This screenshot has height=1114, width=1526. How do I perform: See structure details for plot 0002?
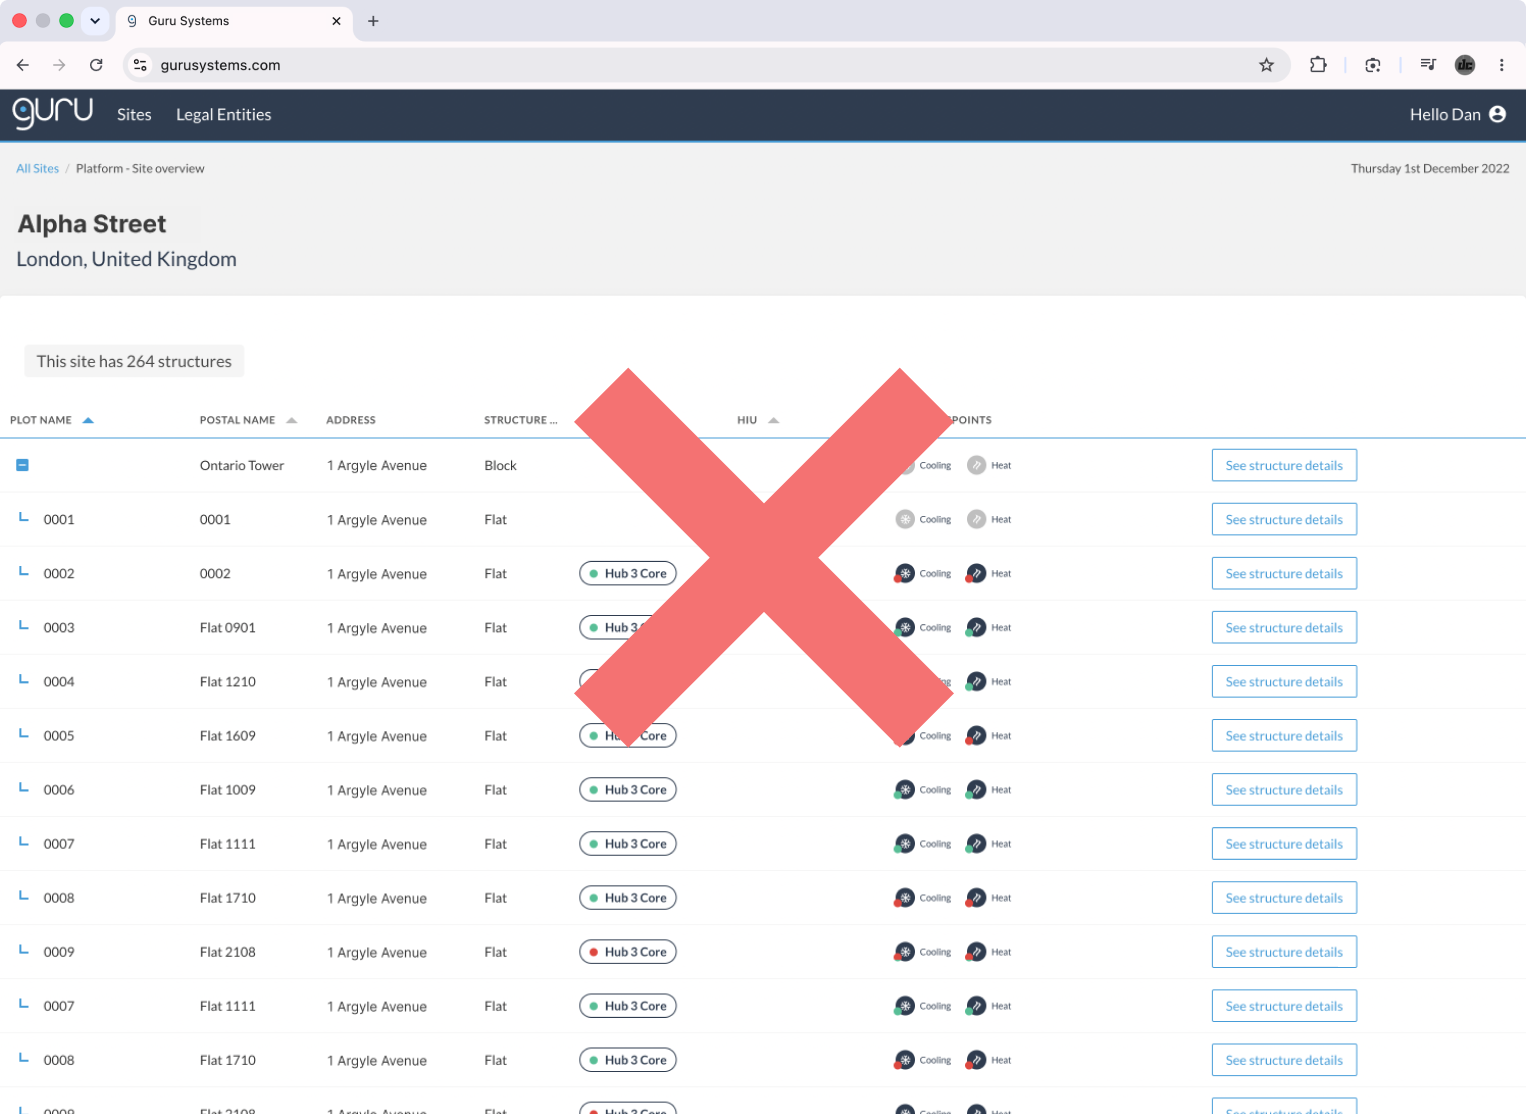pos(1284,573)
